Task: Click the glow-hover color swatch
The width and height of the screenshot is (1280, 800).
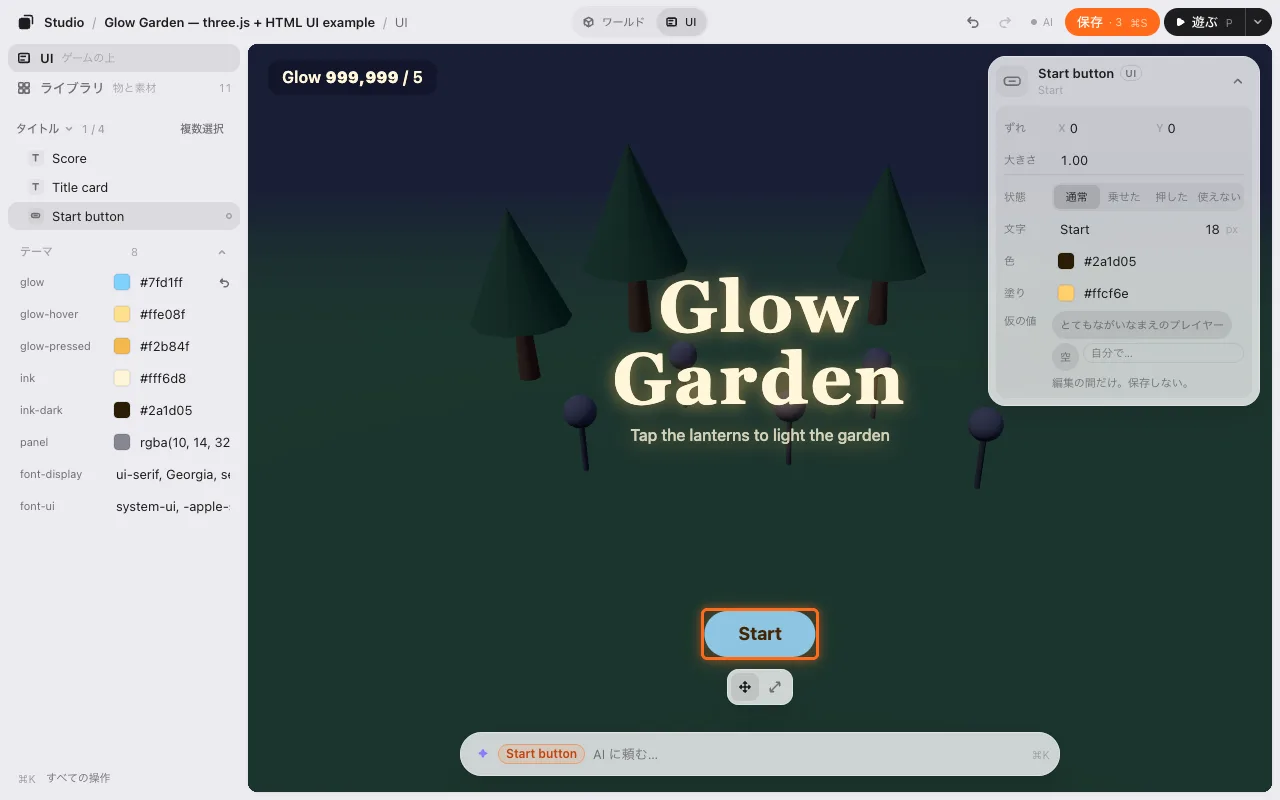Action: click(122, 314)
